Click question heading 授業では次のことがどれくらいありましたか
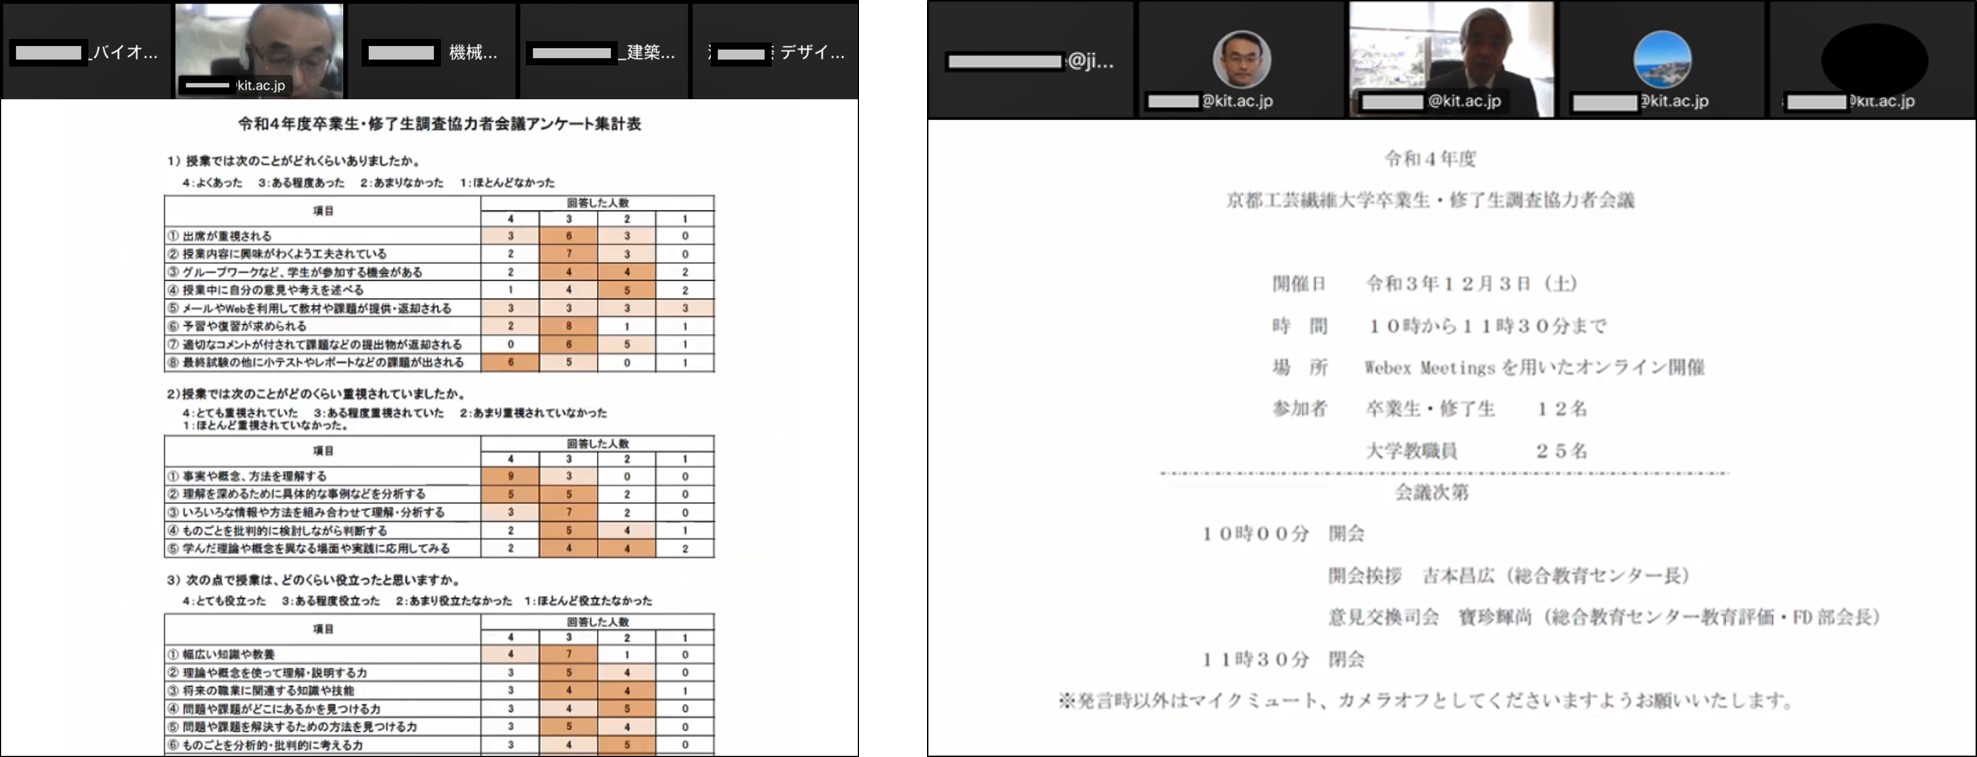Screen dimensions: 1977x757 point(294,160)
